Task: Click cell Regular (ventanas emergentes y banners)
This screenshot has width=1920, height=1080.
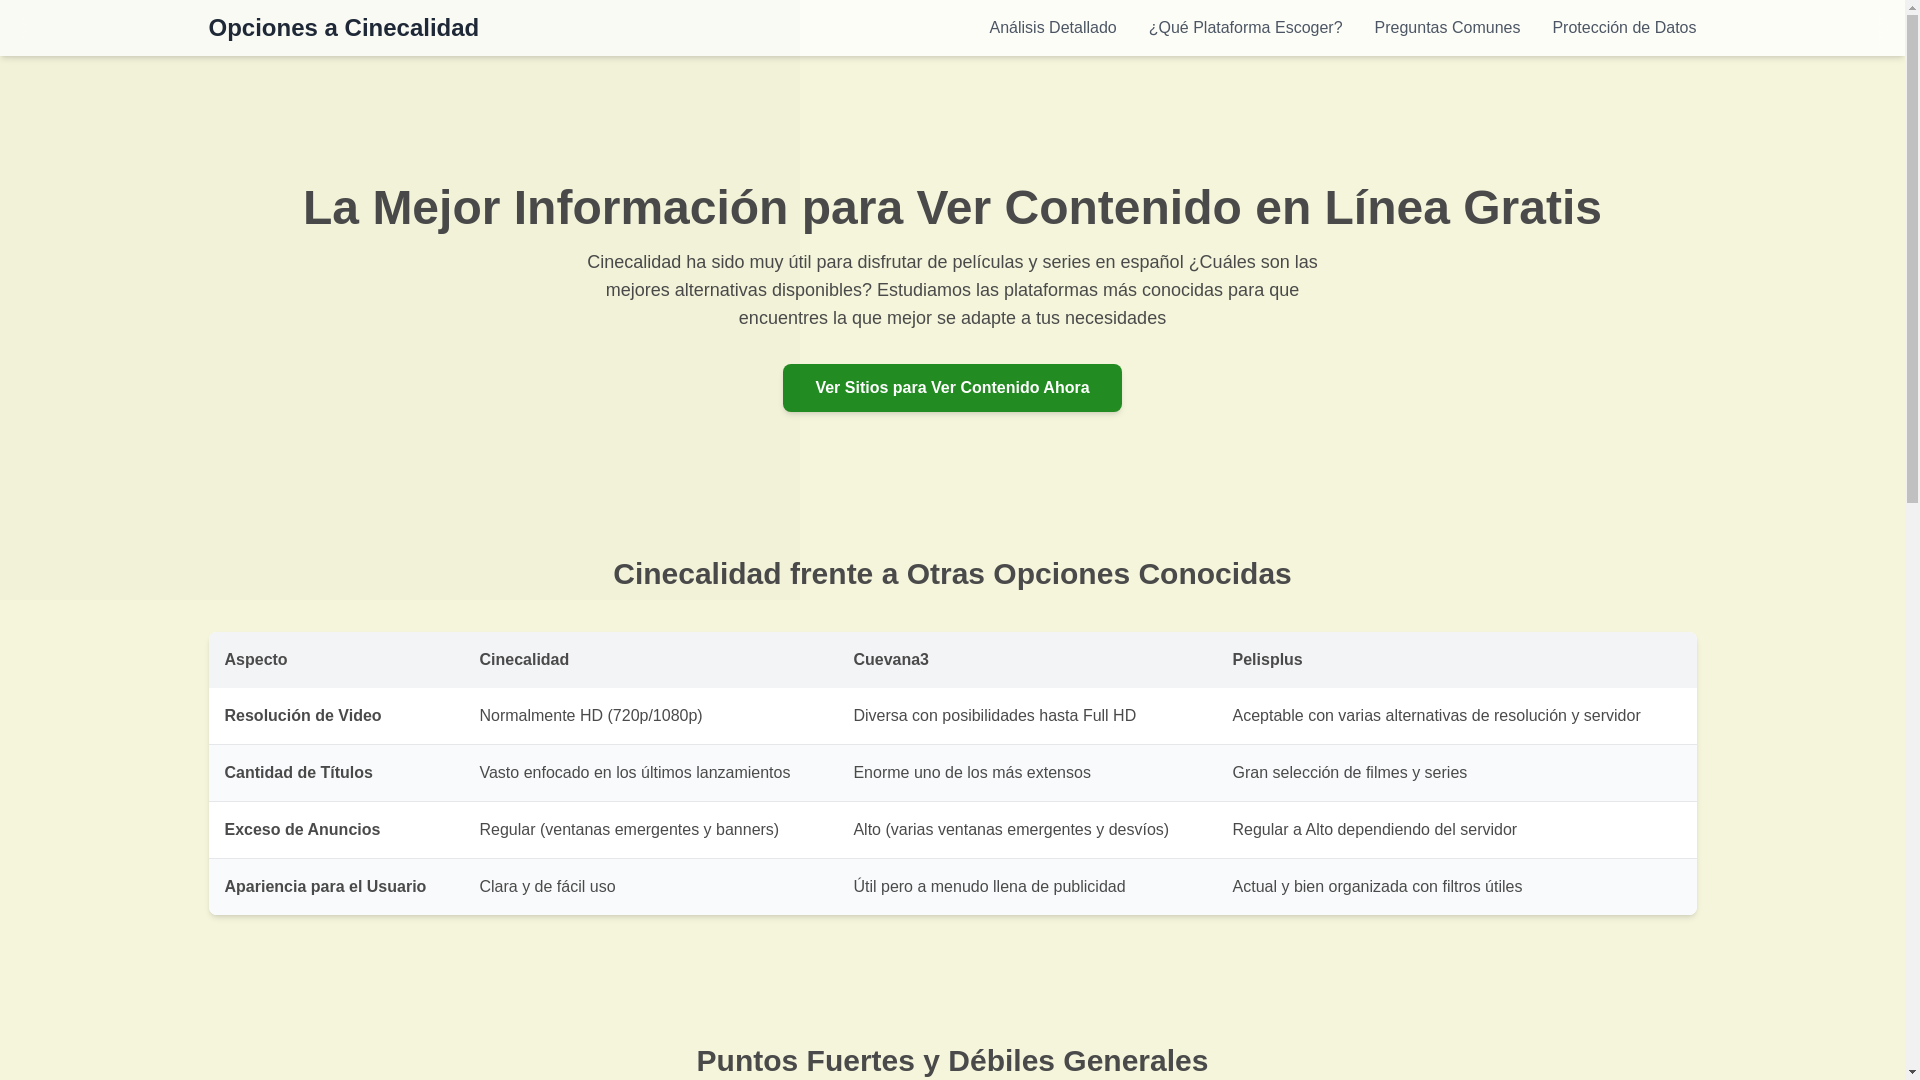Action: [x=650, y=830]
